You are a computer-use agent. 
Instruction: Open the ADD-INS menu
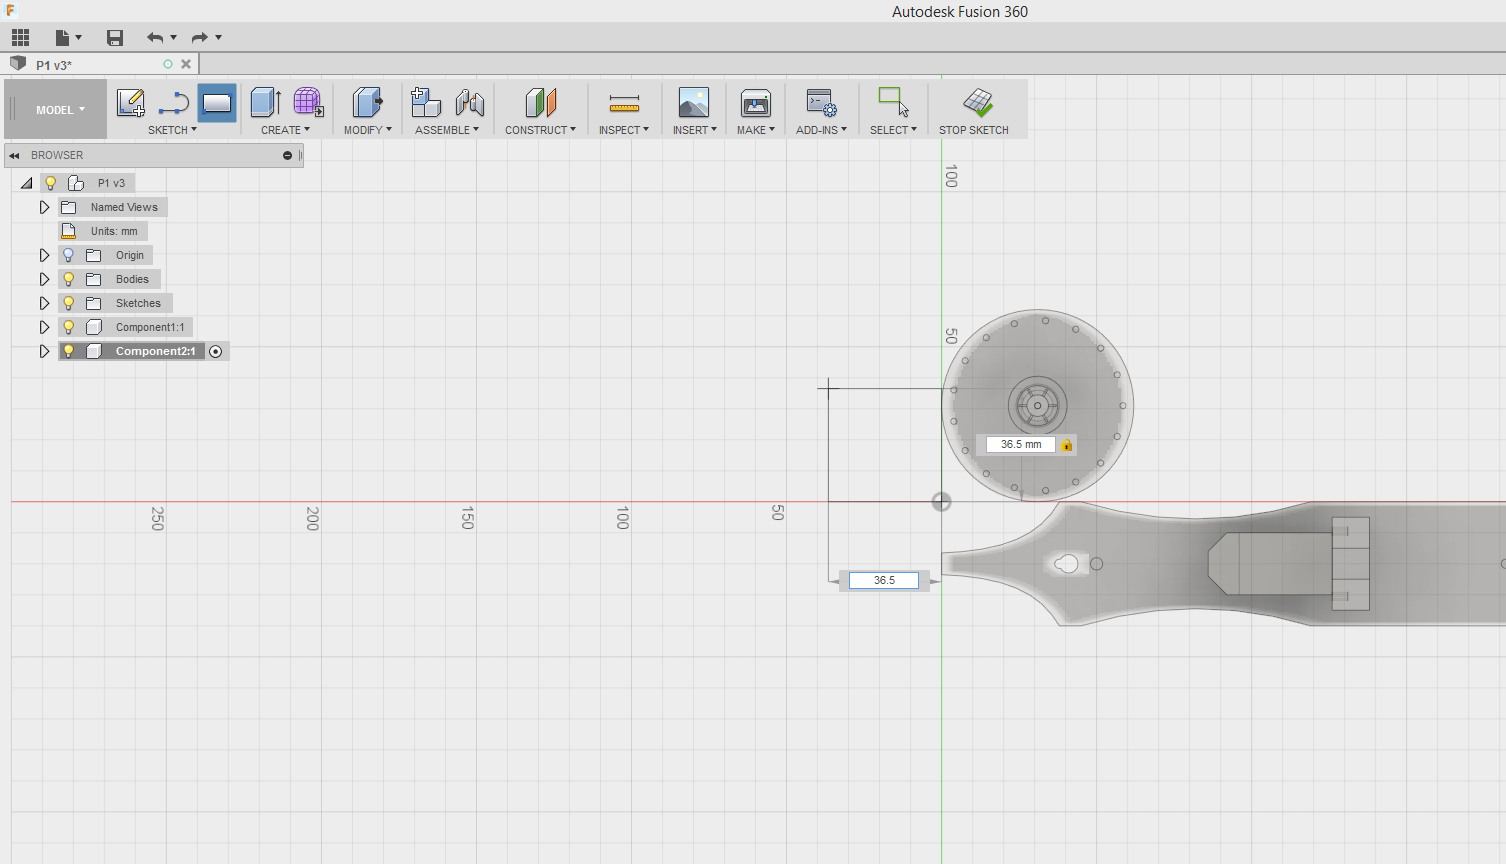point(821,130)
